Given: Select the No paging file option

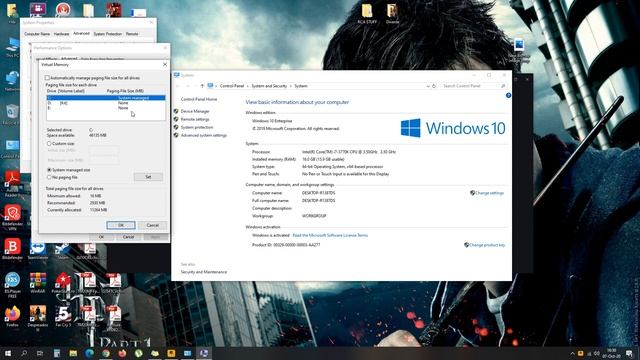Looking at the screenshot, I should pos(49,177).
